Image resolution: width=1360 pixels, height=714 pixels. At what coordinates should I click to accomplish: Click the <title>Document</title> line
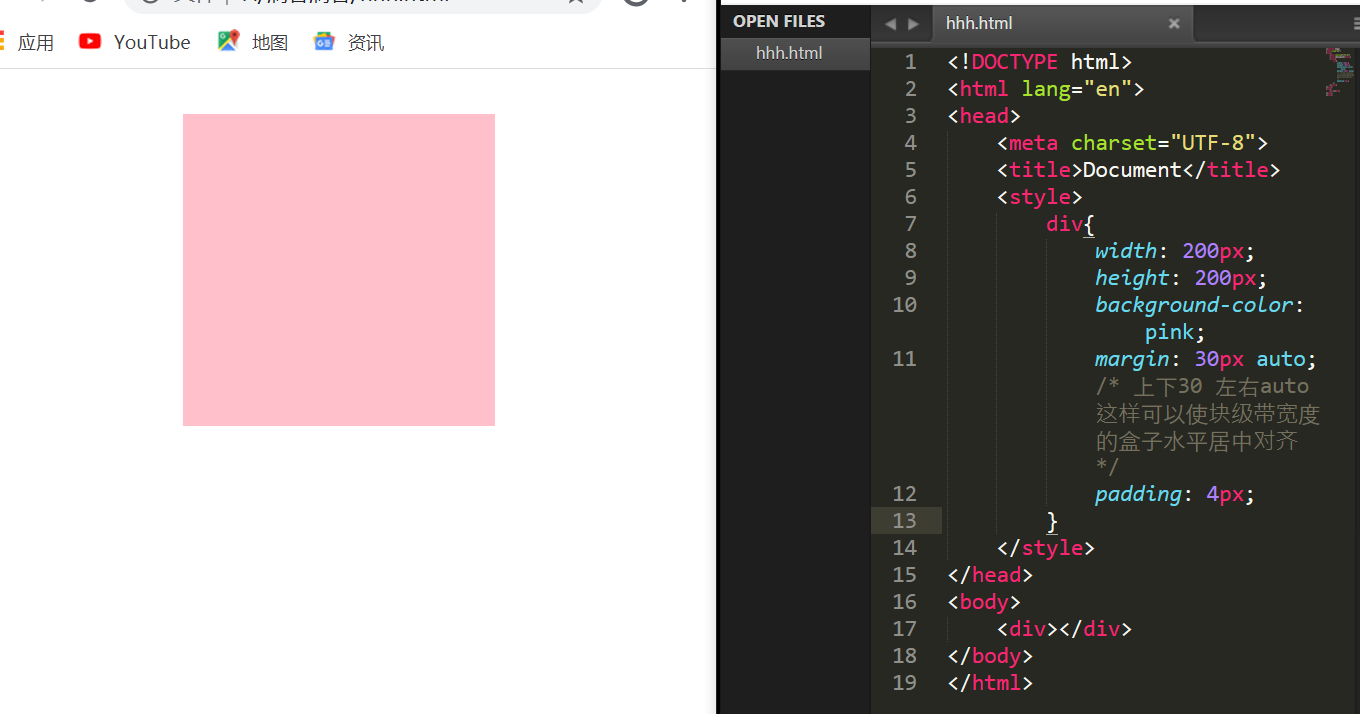pos(1138,170)
